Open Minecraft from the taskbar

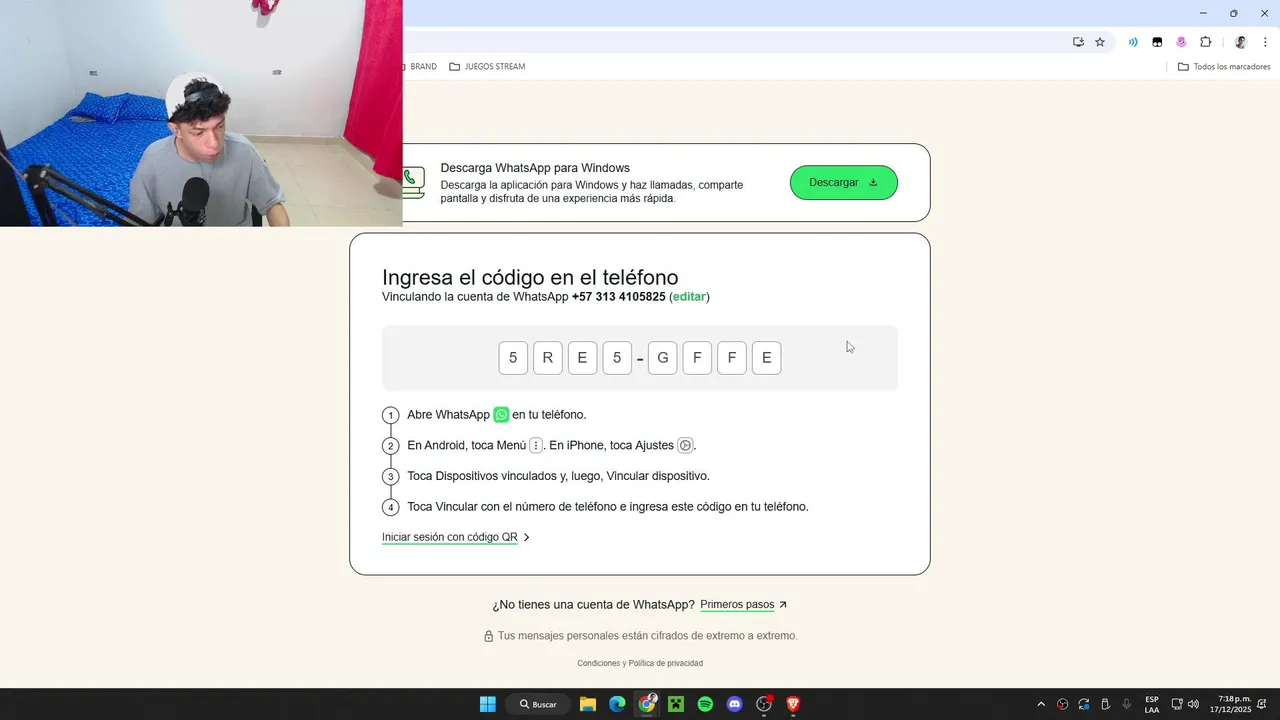click(x=676, y=704)
